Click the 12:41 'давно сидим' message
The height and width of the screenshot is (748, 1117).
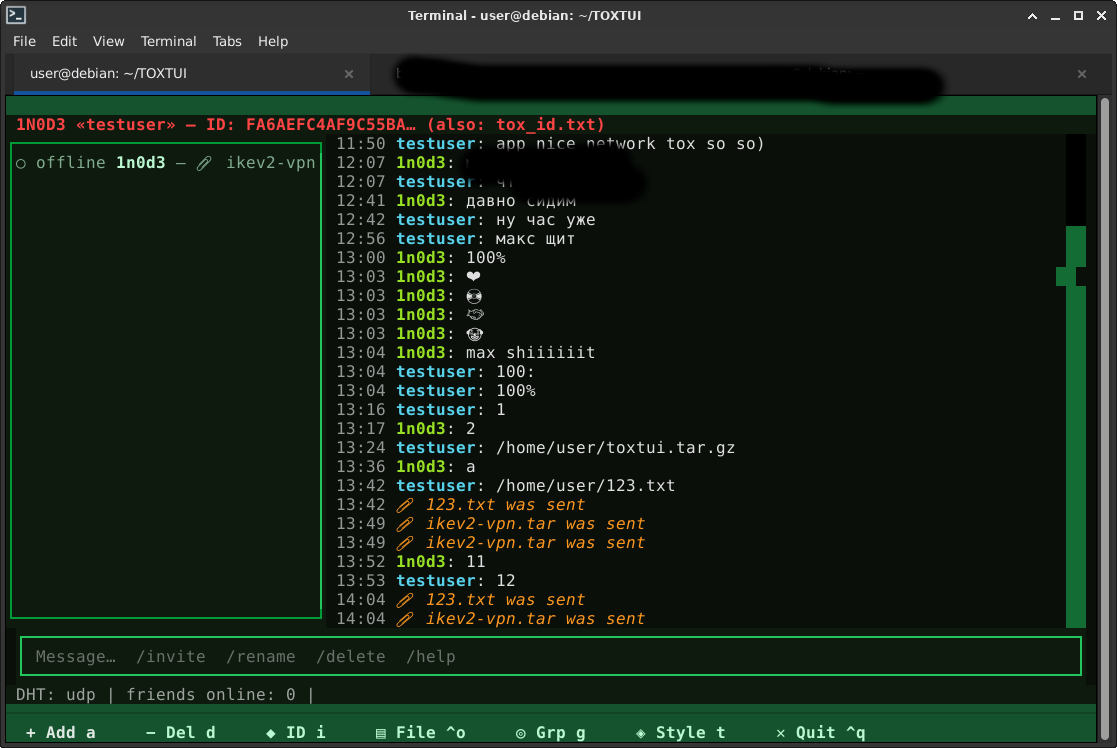tap(521, 201)
